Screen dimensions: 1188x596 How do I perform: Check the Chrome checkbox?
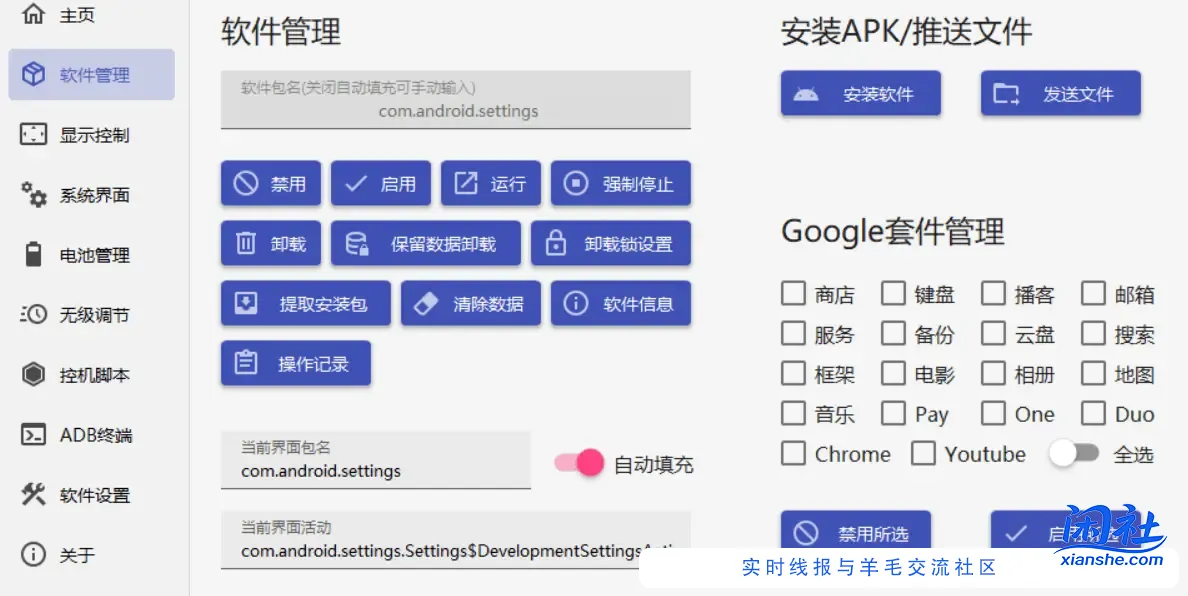pos(793,453)
